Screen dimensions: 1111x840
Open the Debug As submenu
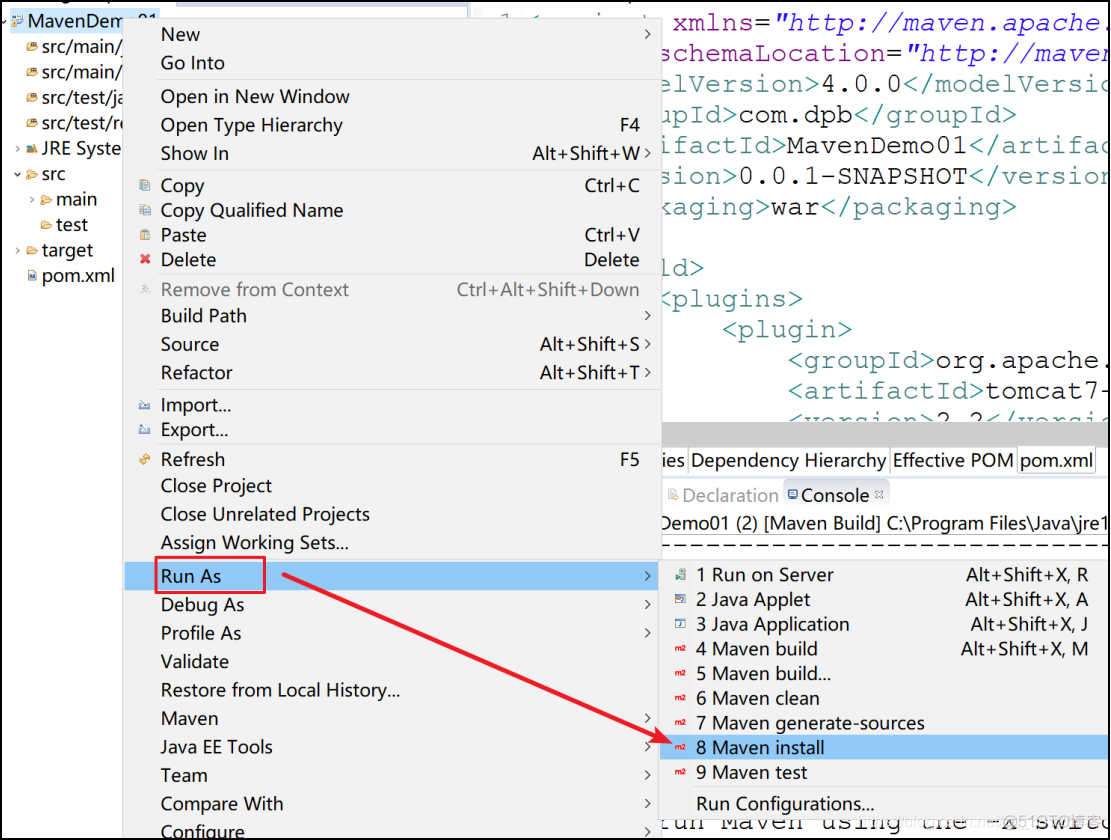coord(202,605)
